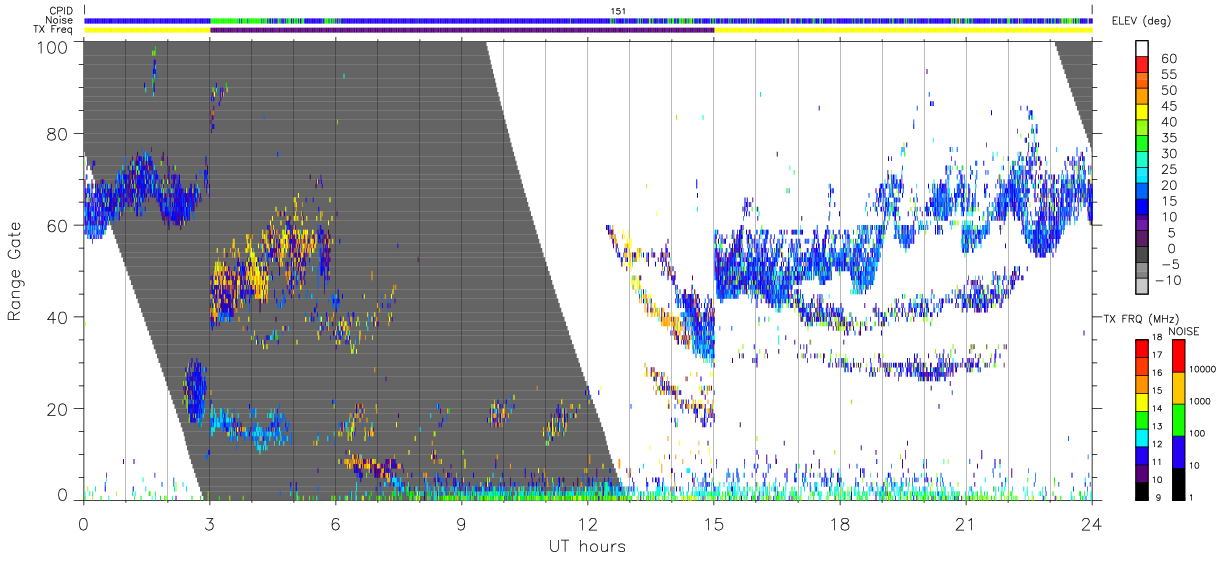Select the cyan segment of TX FRQ bar
The height and width of the screenshot is (567, 1228).
pos(1142,438)
